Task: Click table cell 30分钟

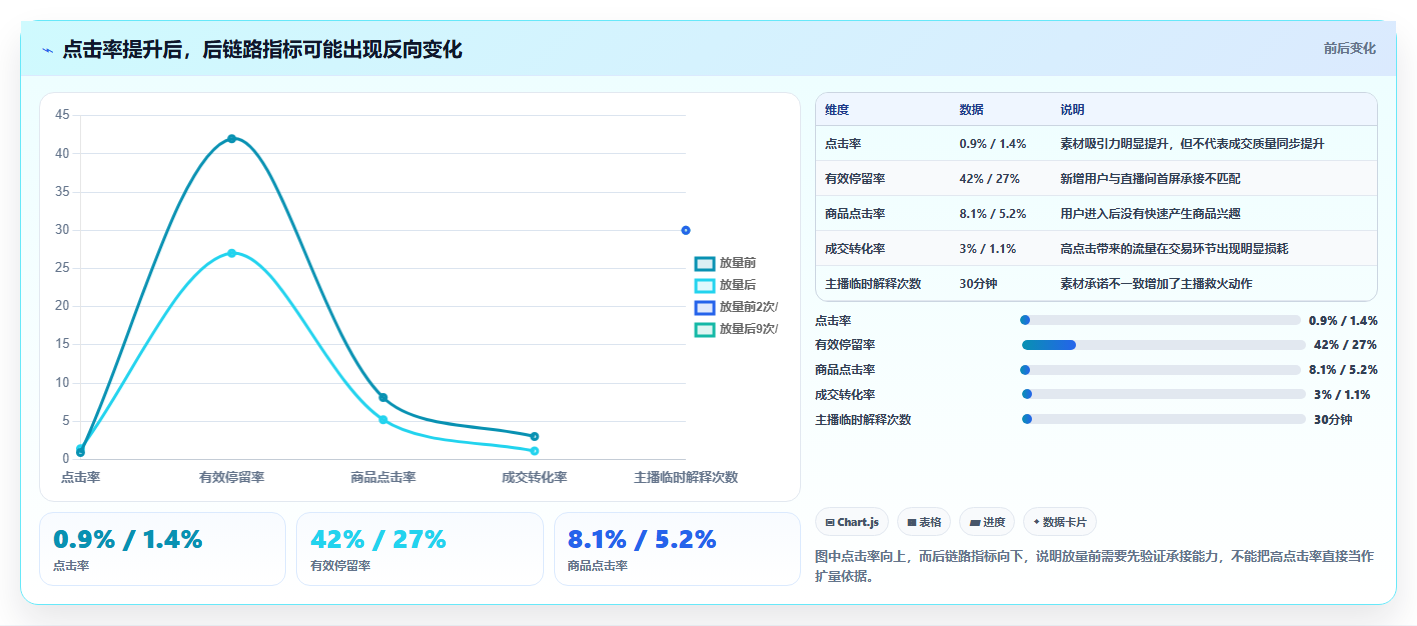Action: [978, 284]
